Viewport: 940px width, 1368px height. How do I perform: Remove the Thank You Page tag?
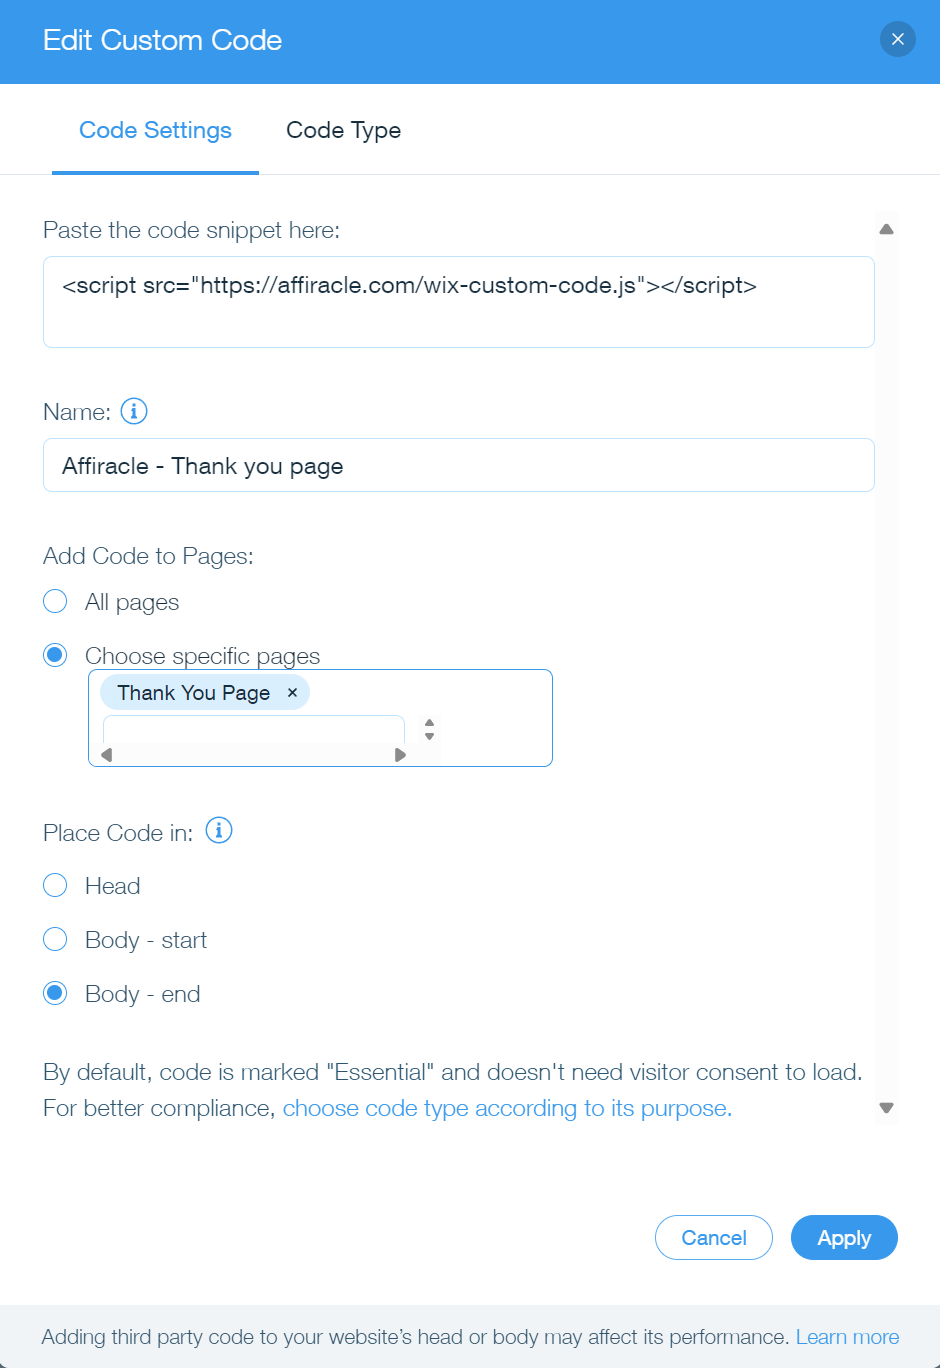[x=292, y=693]
